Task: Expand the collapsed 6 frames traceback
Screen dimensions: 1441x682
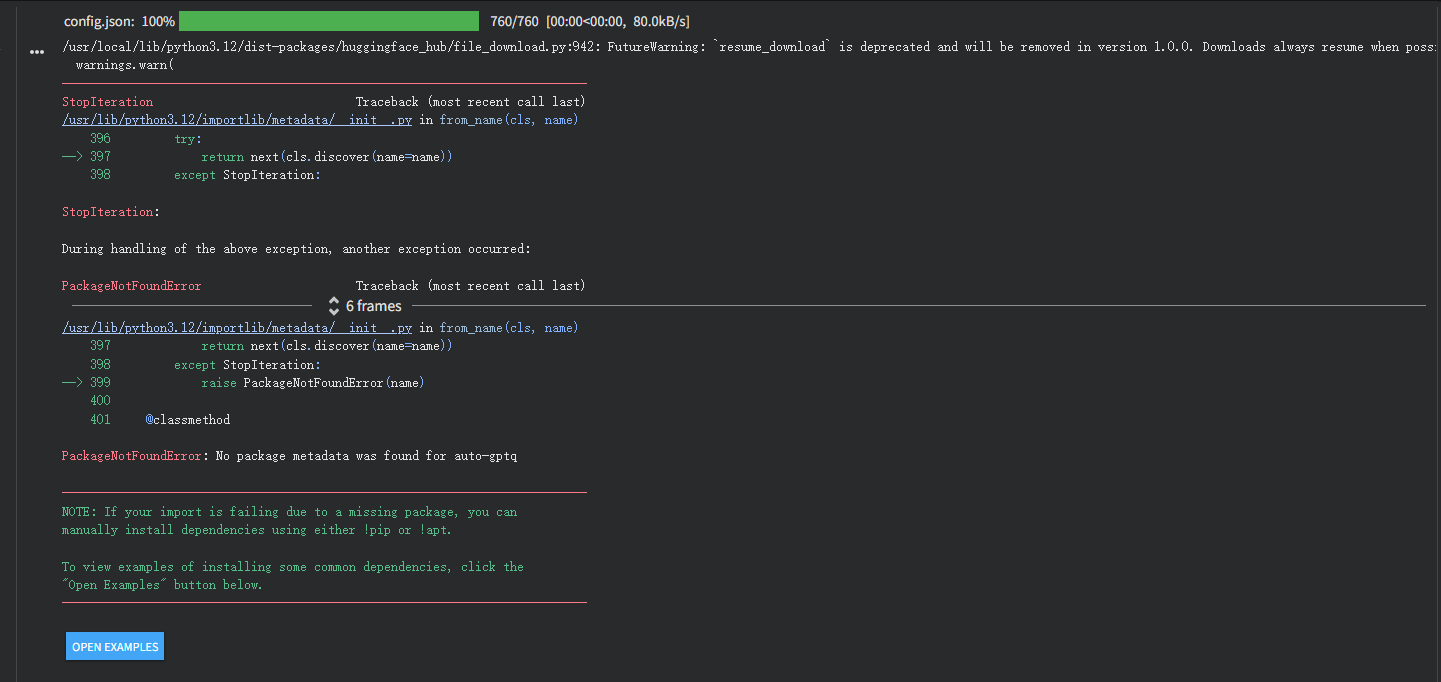Action: click(x=365, y=306)
